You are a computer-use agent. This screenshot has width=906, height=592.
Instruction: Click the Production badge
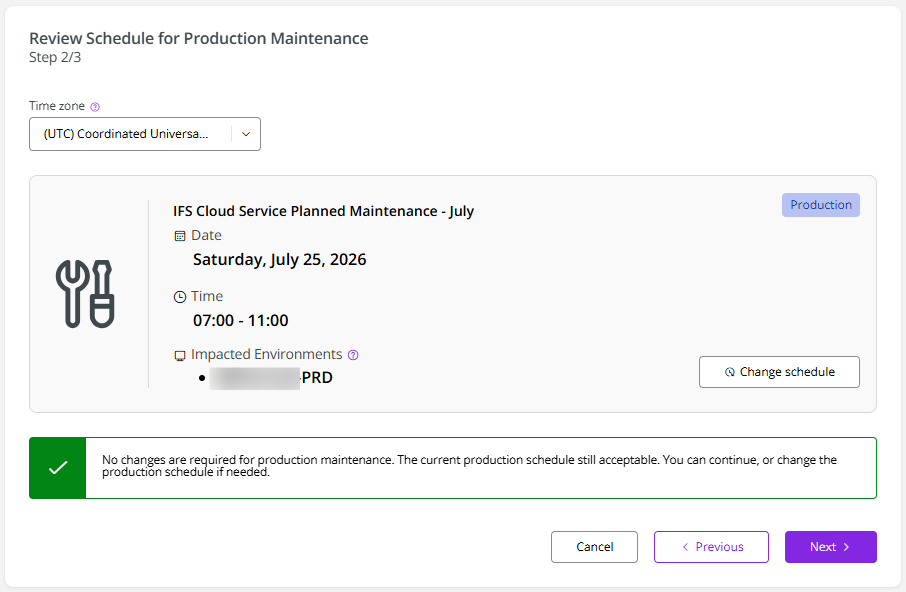[820, 205]
